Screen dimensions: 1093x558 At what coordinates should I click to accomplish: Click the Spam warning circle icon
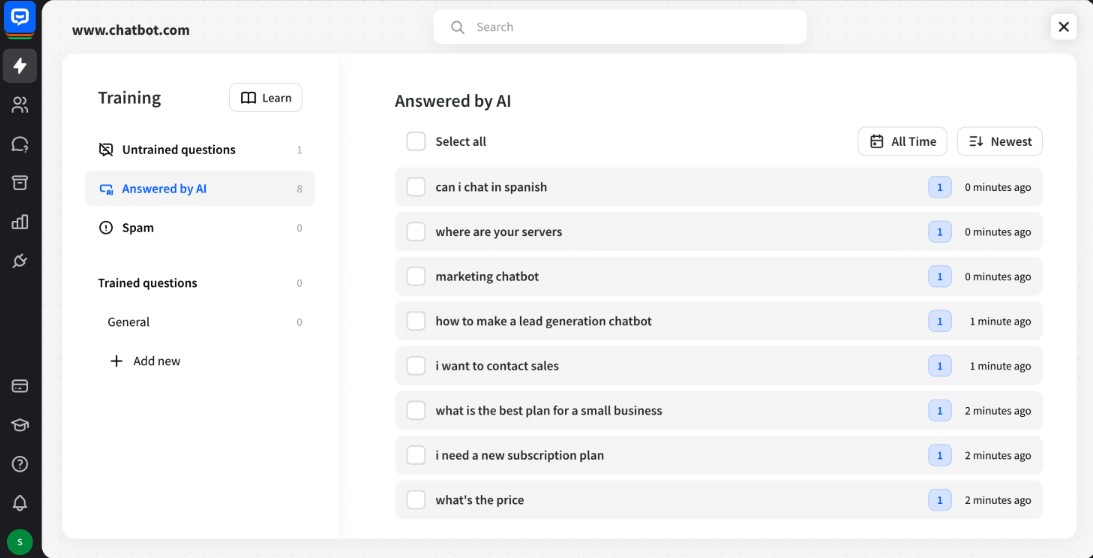tap(106, 227)
